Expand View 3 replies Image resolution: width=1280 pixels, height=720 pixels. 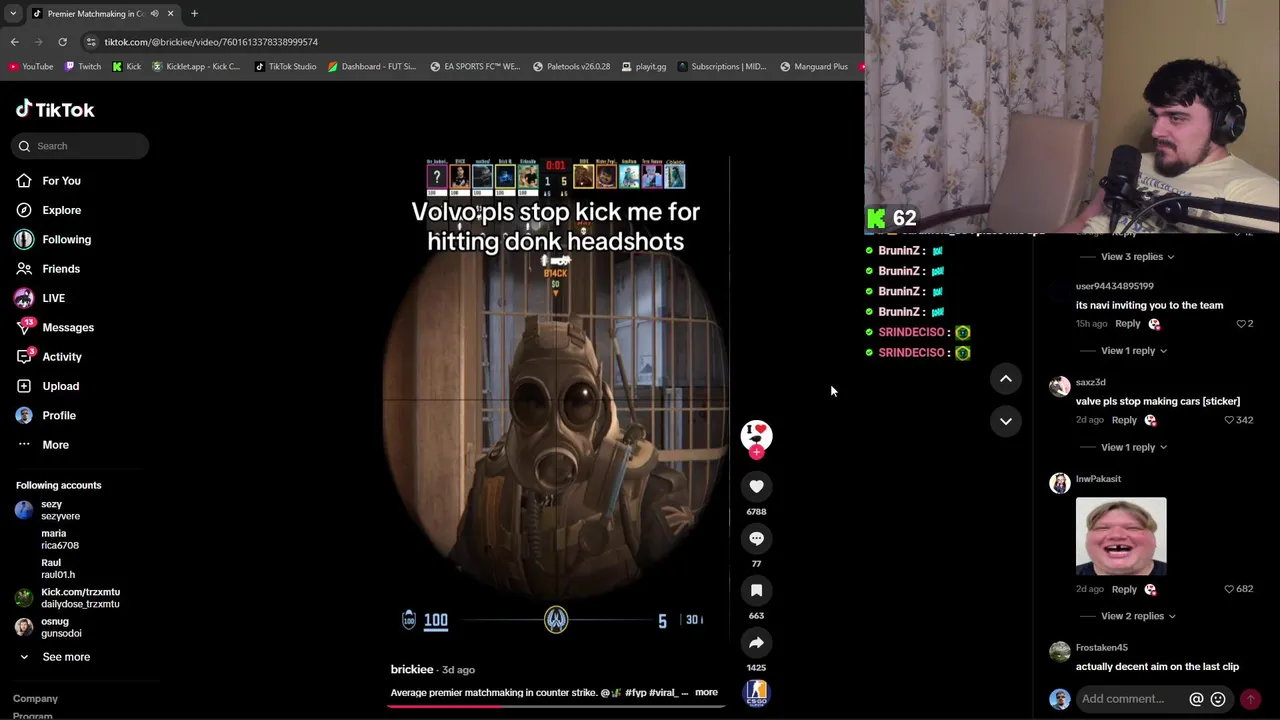pos(1138,256)
